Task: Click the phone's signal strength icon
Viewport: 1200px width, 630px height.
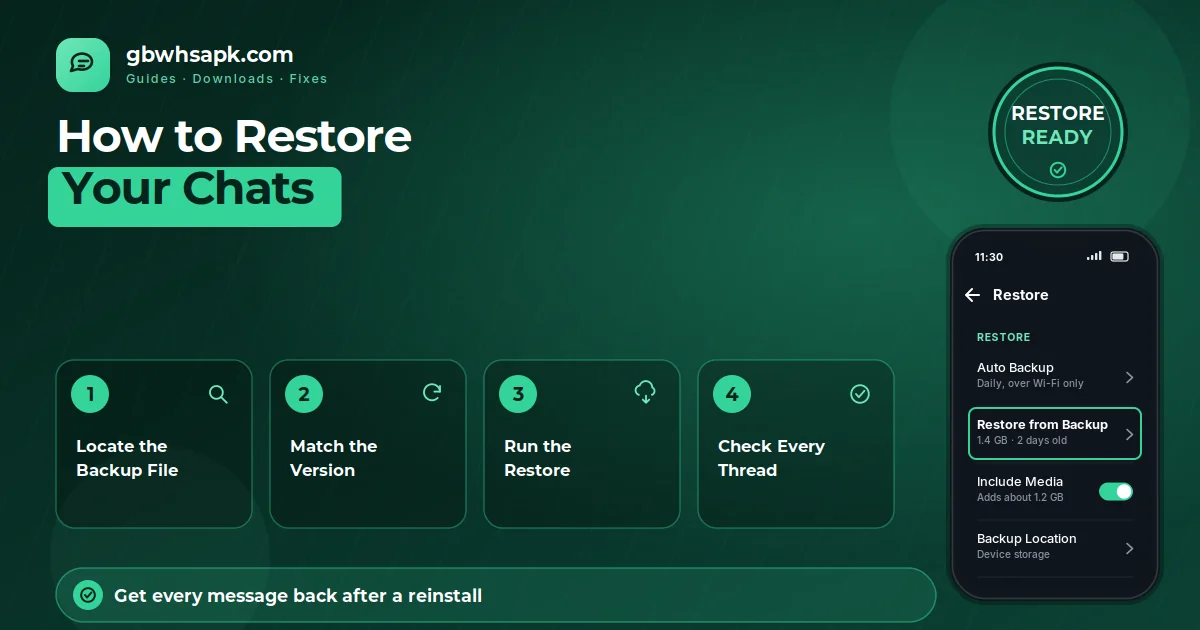Action: click(1094, 256)
